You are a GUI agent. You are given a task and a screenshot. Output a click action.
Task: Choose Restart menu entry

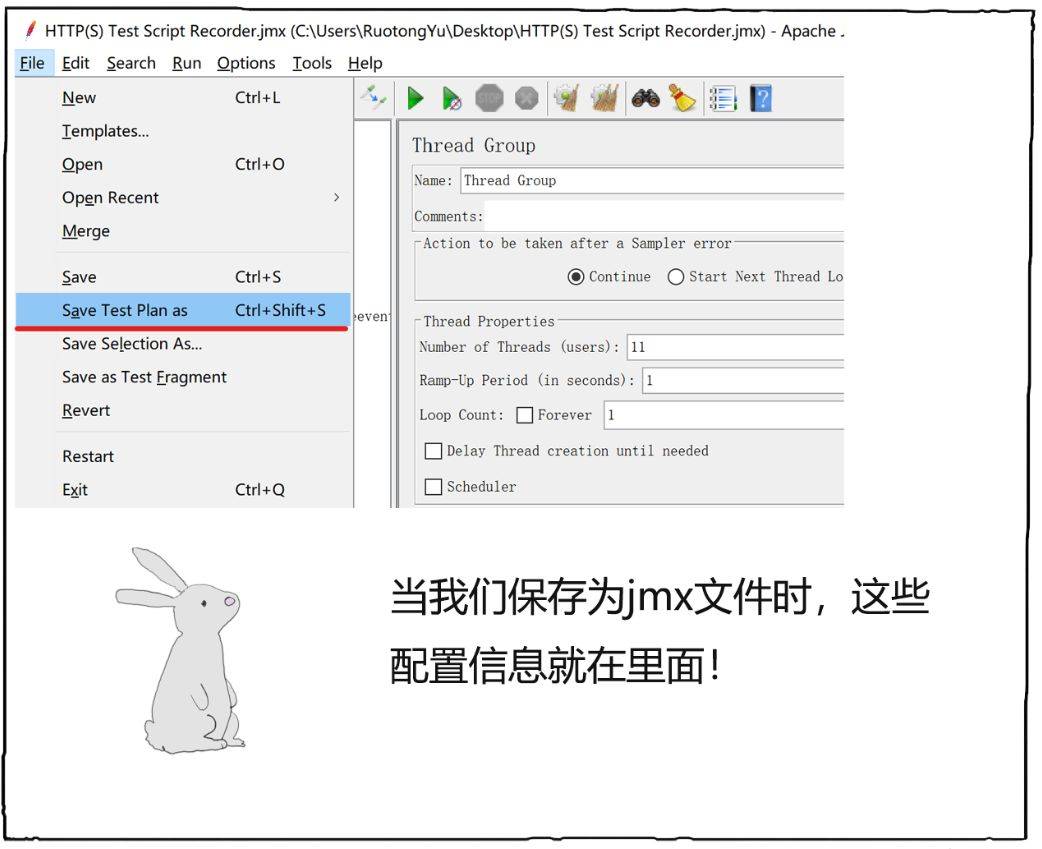click(183, 456)
